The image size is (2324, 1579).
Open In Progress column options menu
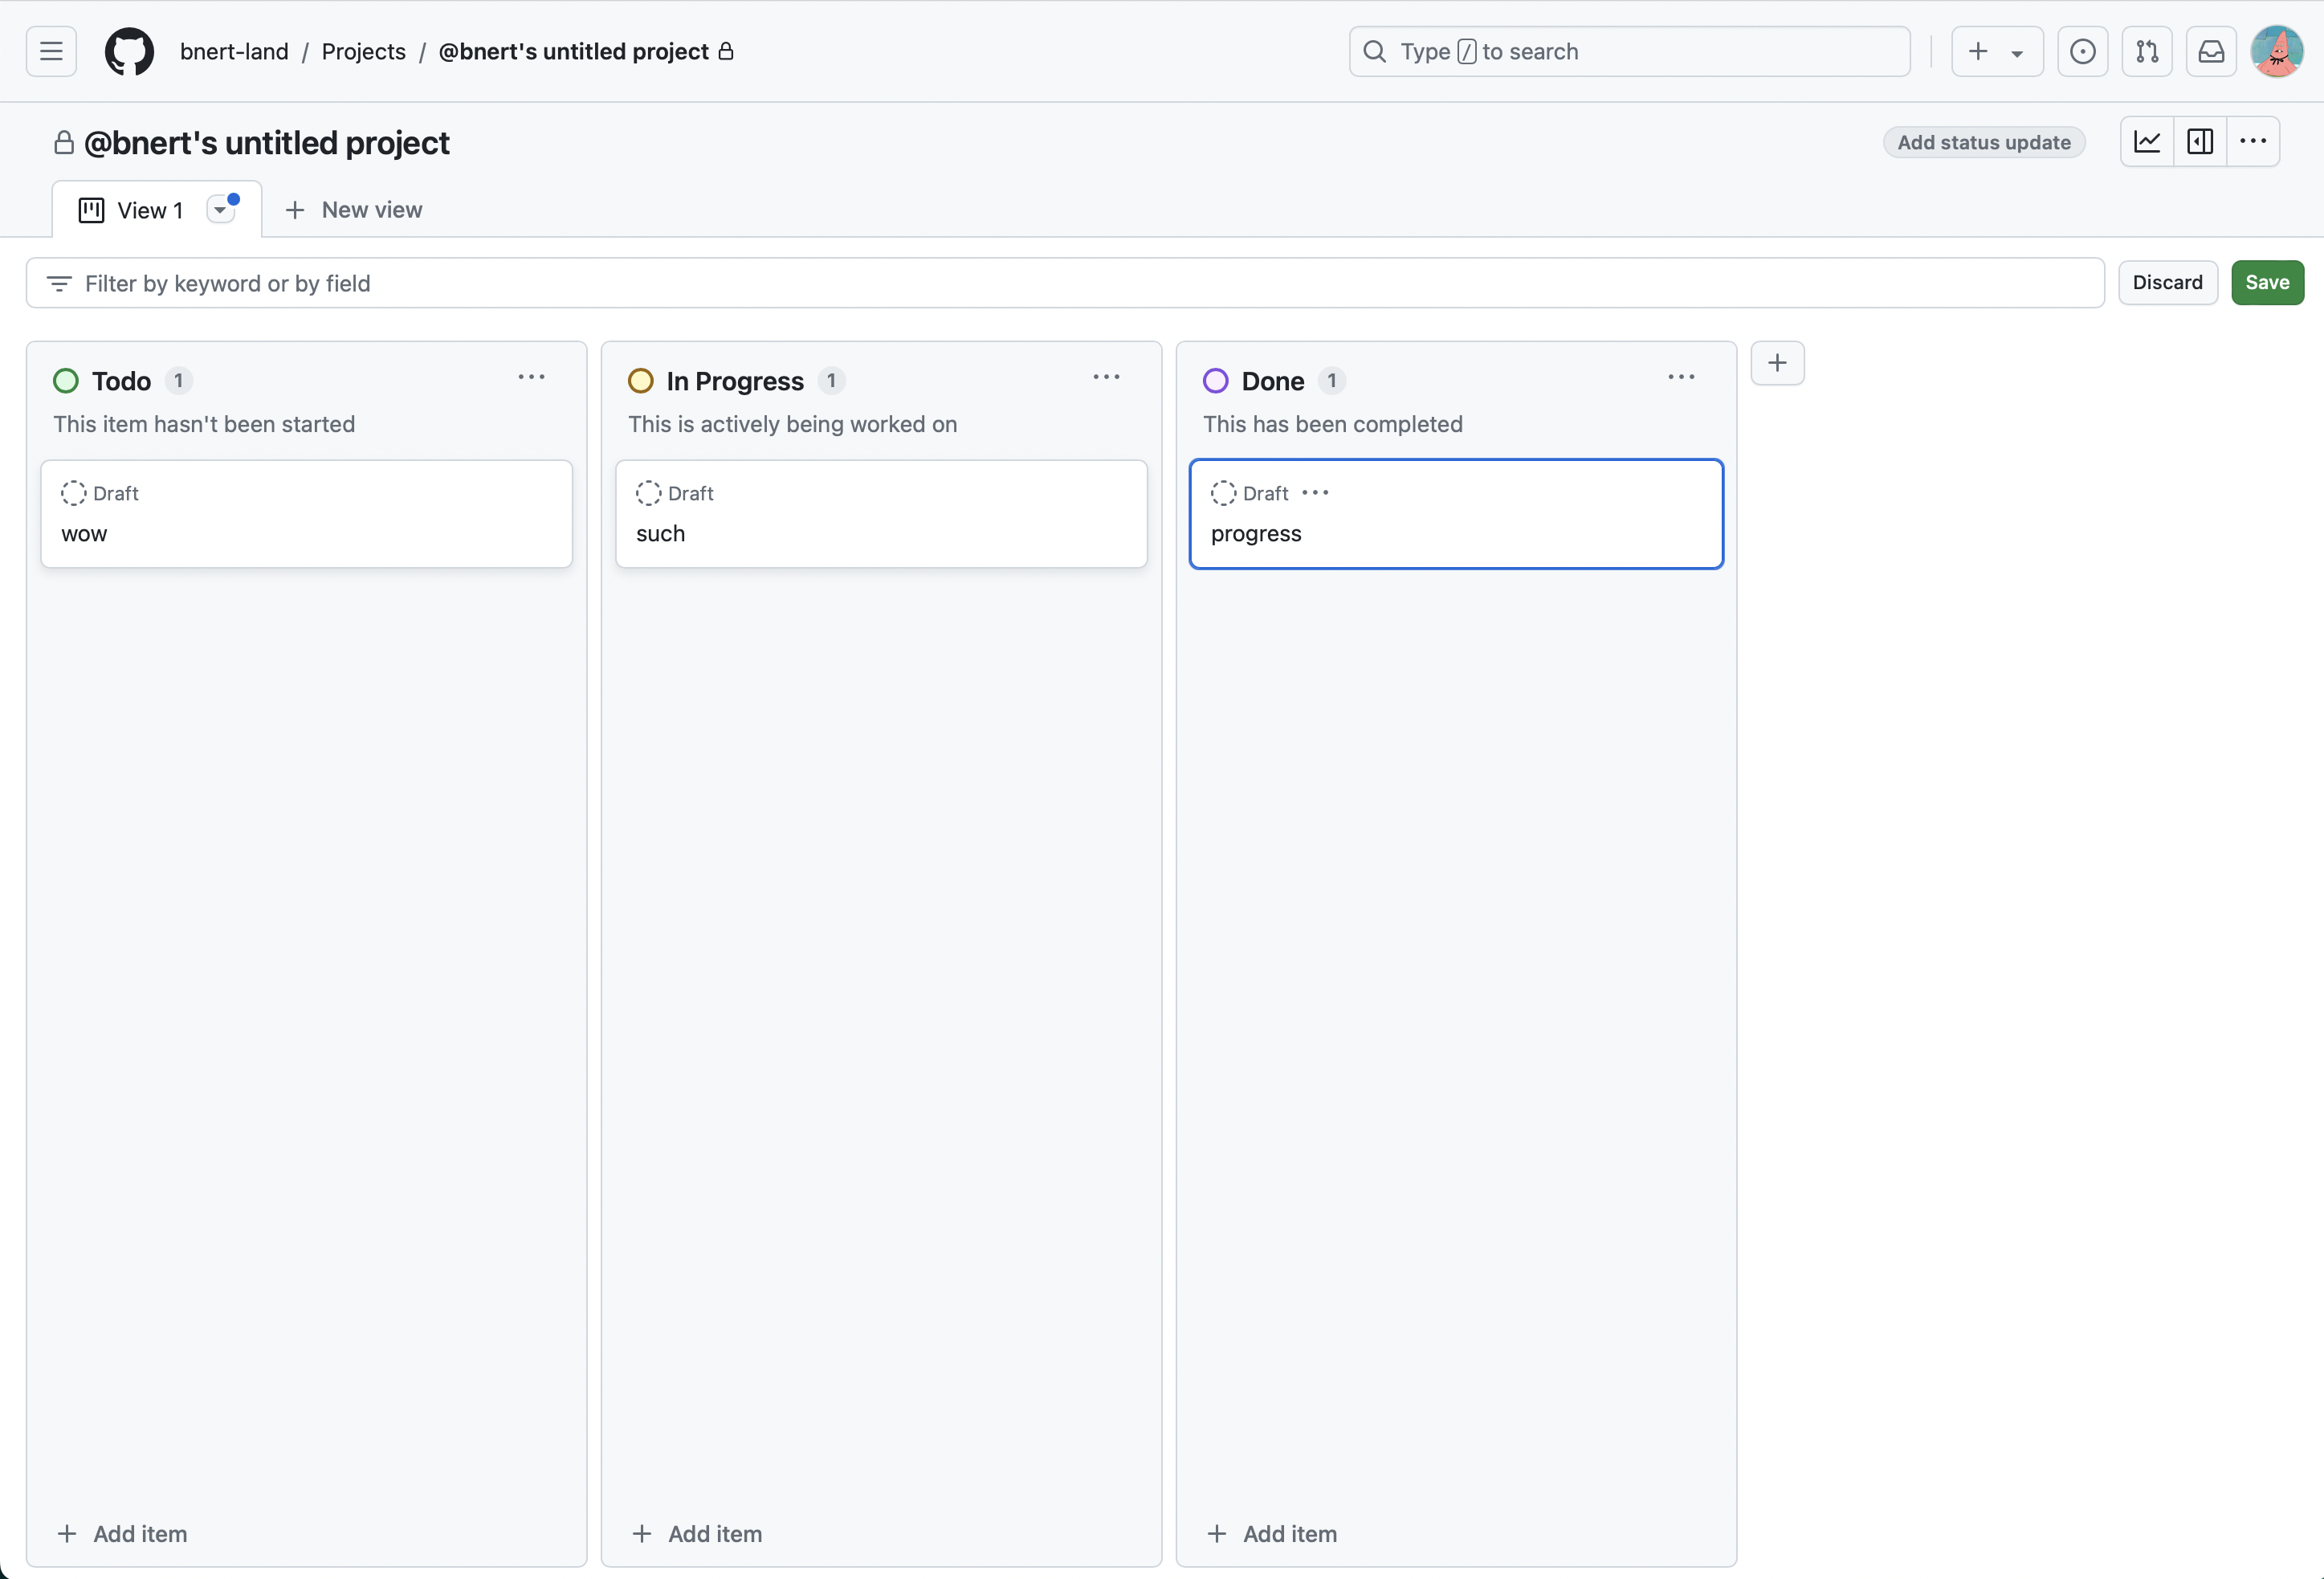(1106, 378)
